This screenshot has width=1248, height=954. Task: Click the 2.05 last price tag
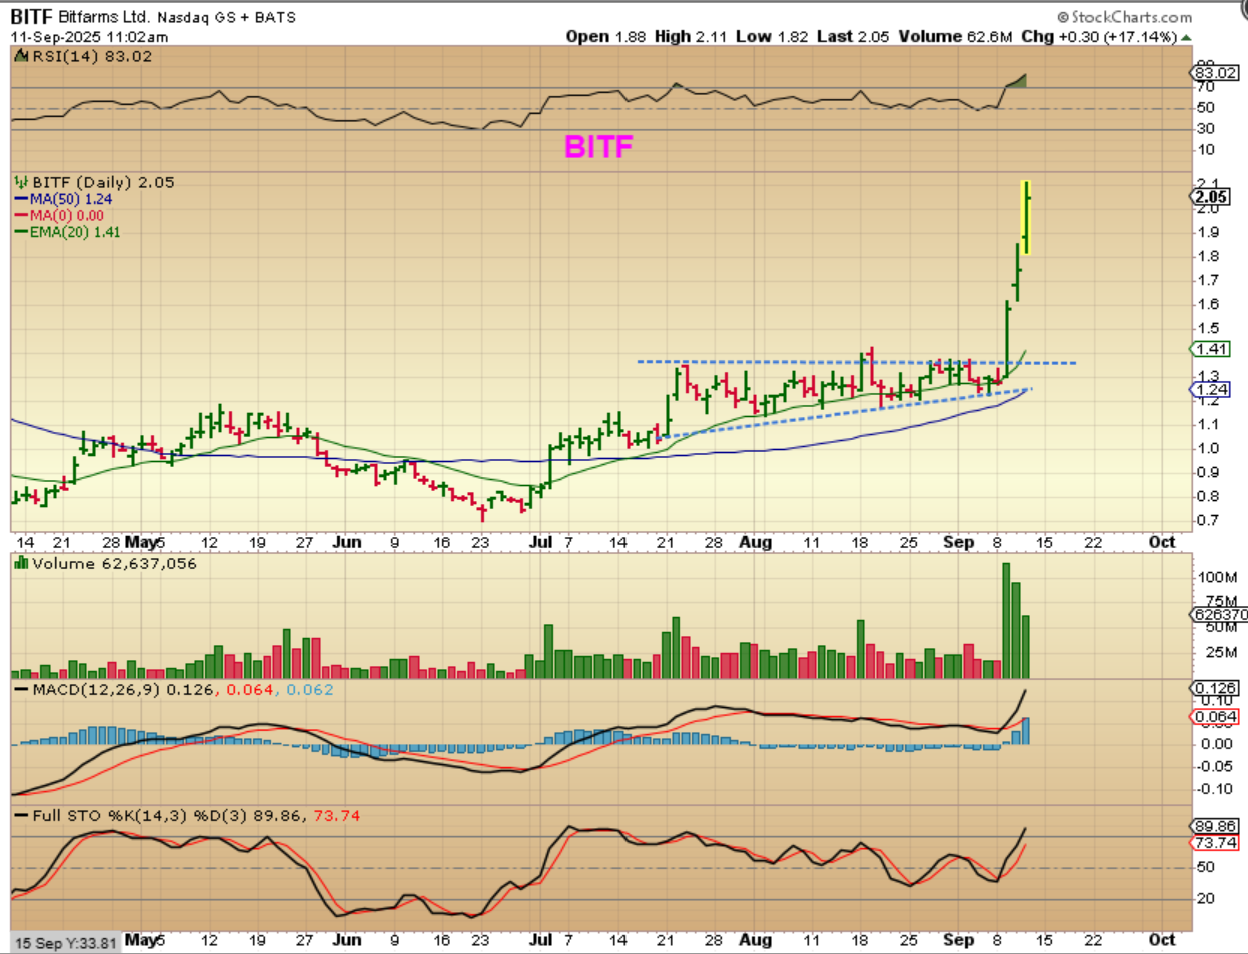[1212, 197]
